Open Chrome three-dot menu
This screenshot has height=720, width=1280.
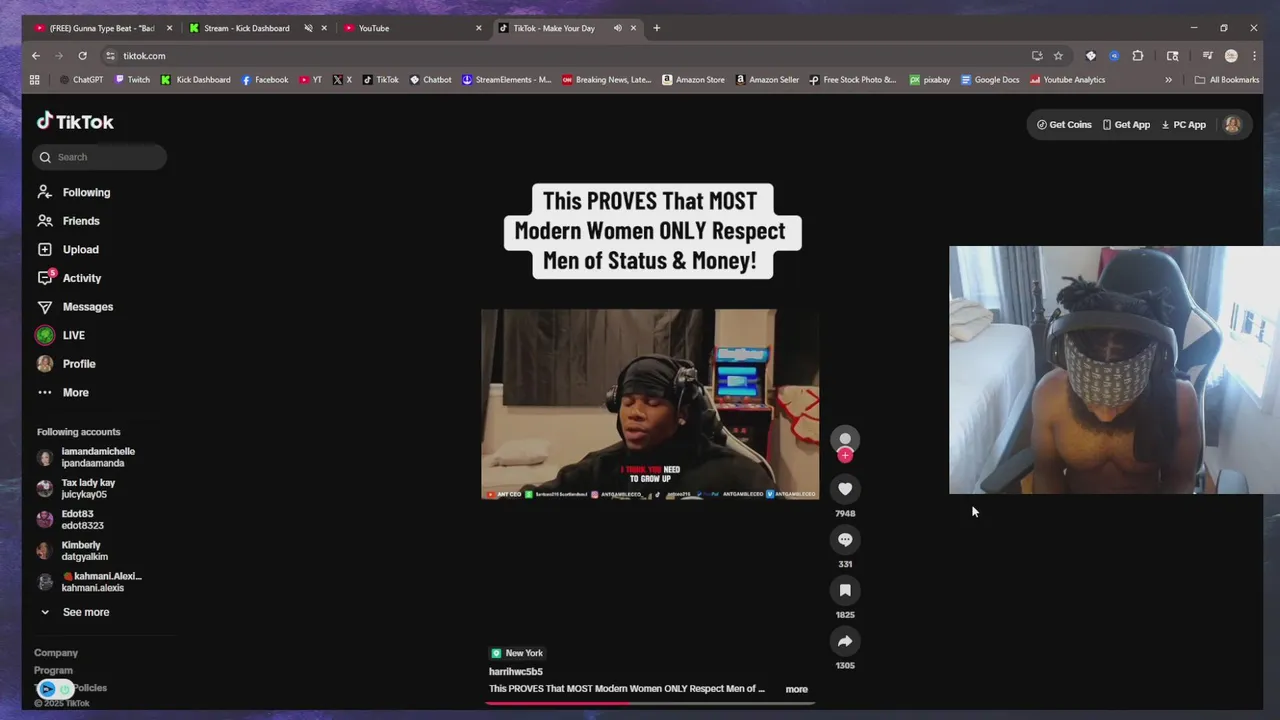point(1254,56)
